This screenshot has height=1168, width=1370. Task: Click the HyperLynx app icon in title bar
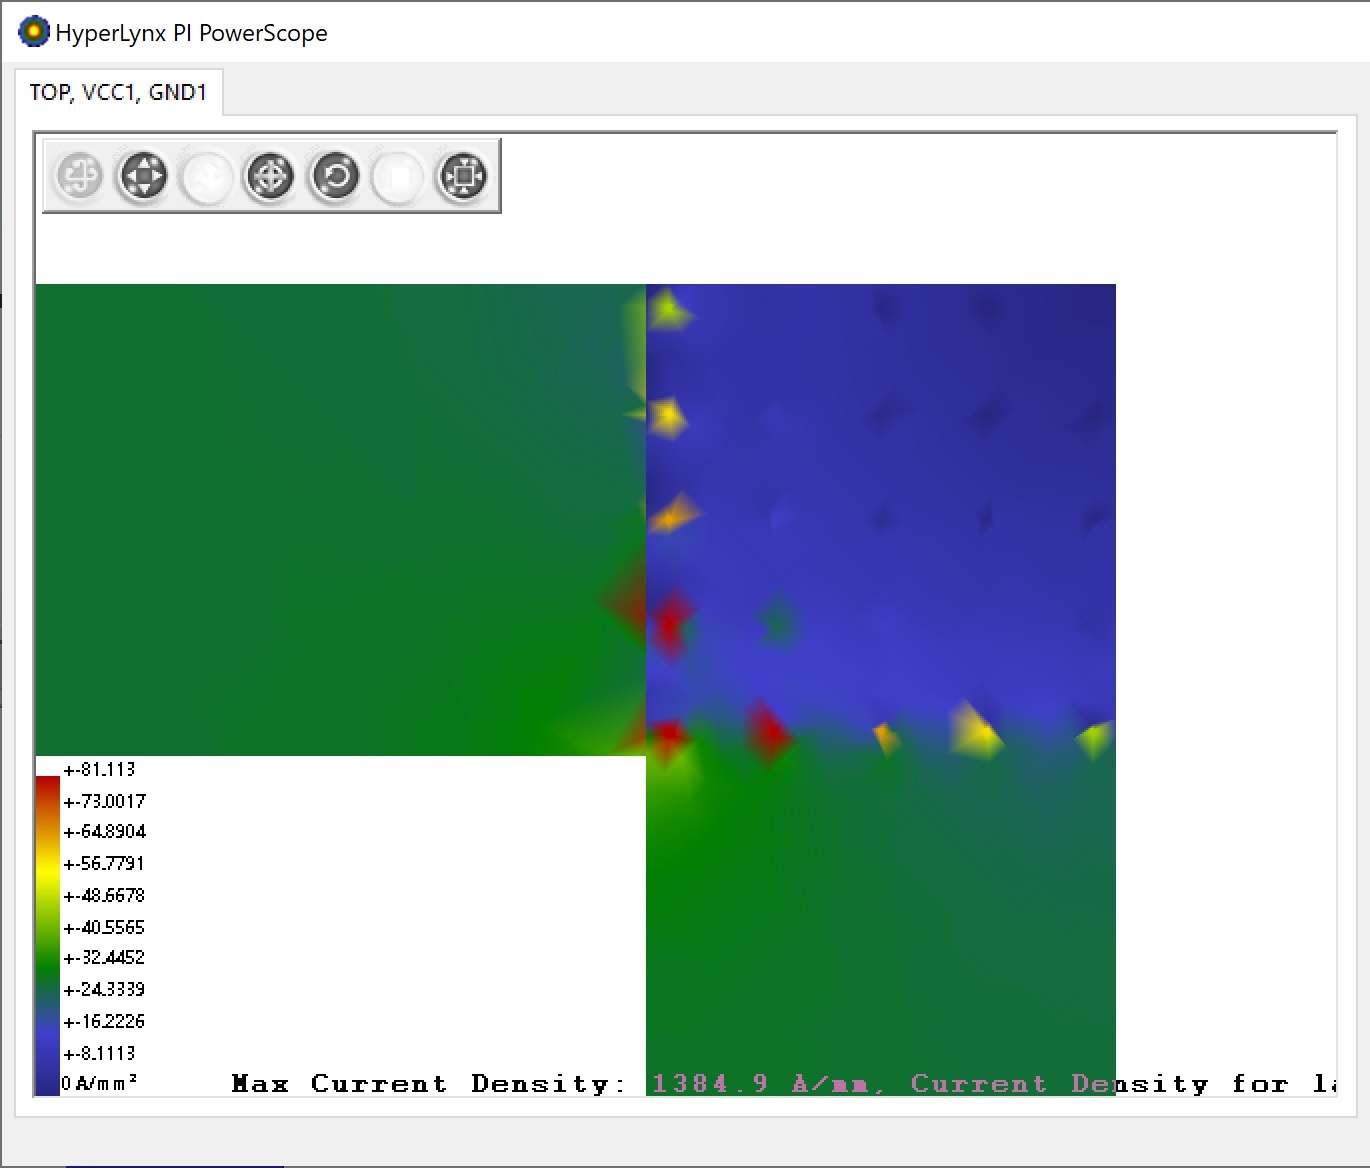click(x=34, y=32)
